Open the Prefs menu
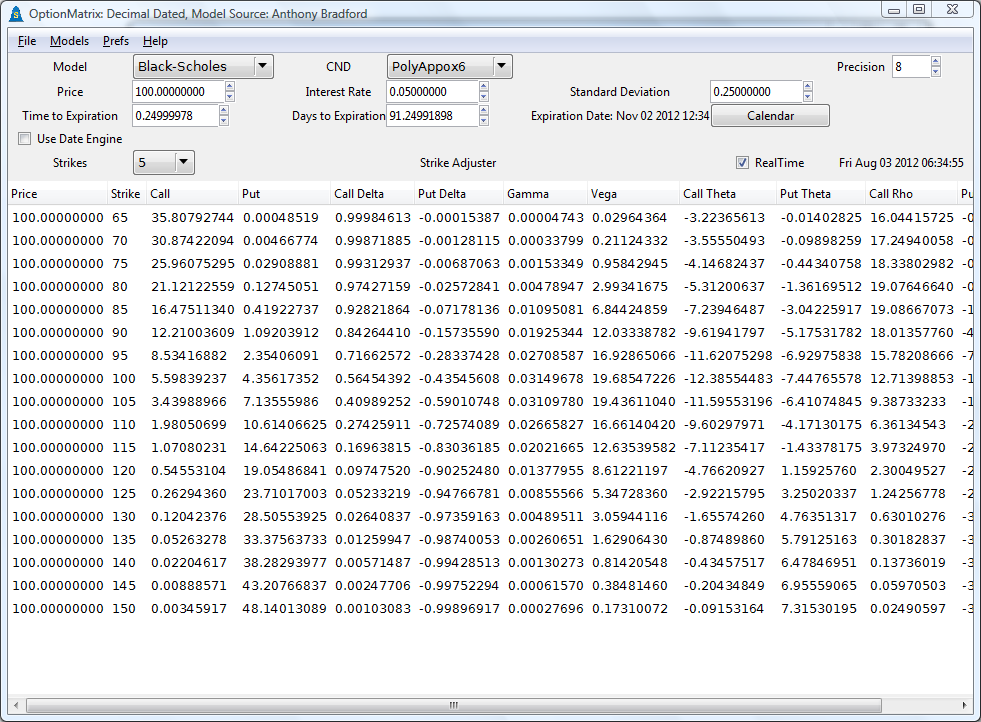Screen dimensions: 981x722 click(115, 41)
